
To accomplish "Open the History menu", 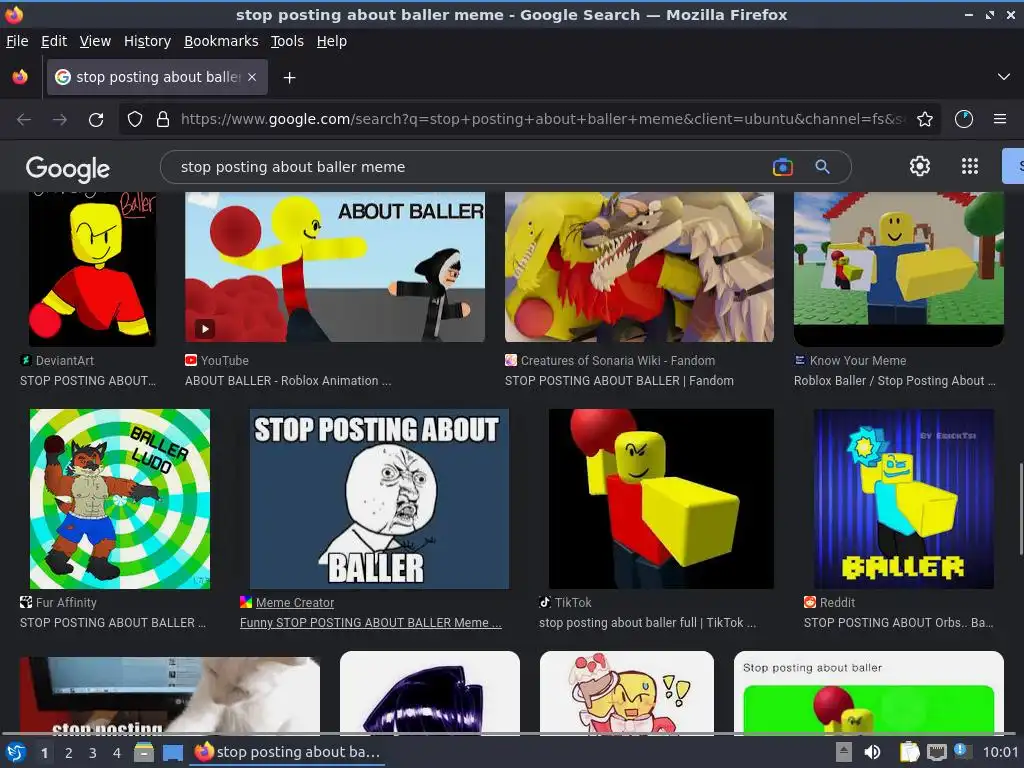I will [x=147, y=41].
